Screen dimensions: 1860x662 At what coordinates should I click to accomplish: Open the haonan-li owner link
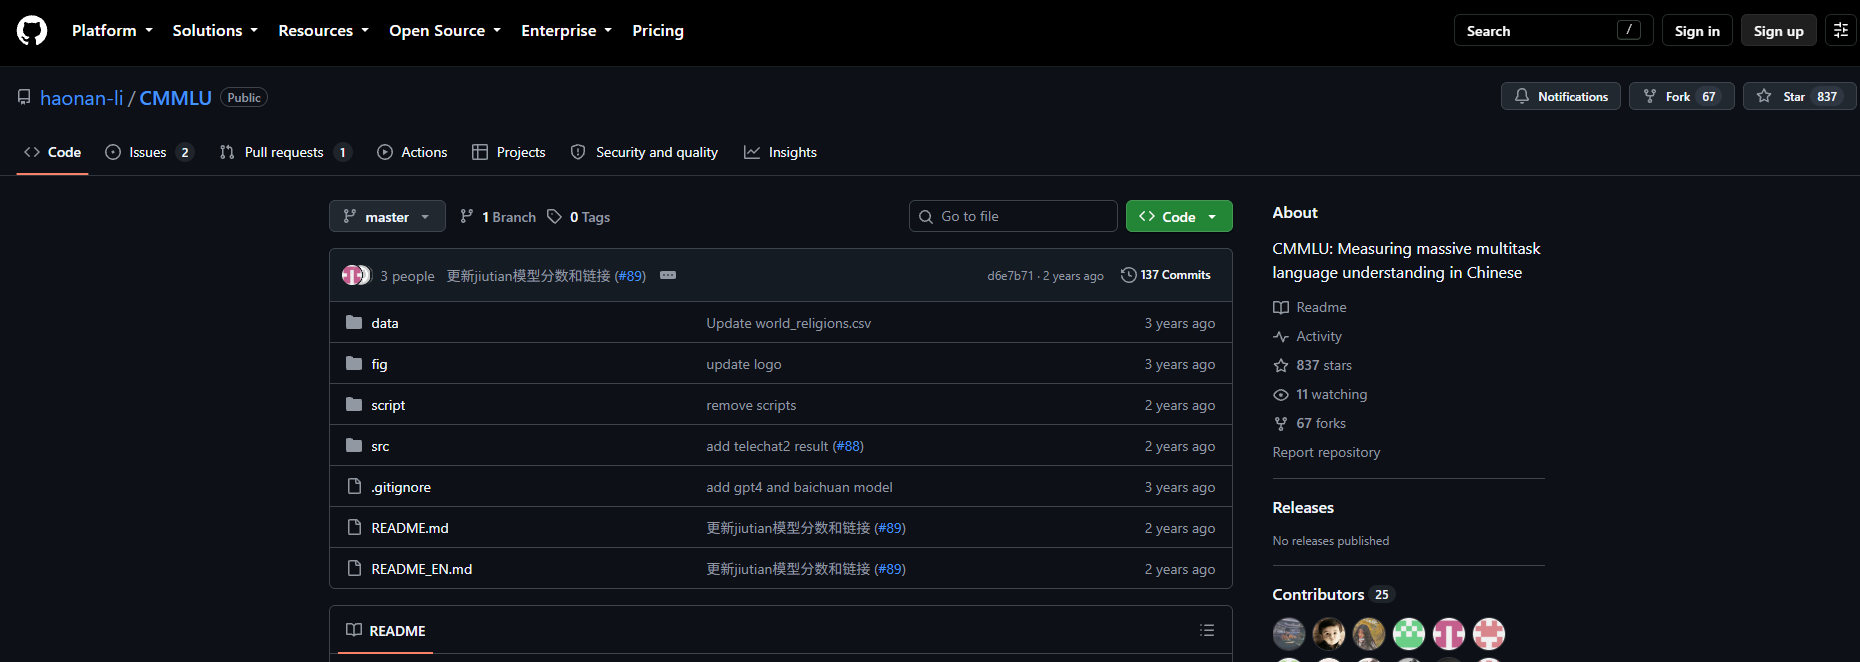(x=82, y=98)
